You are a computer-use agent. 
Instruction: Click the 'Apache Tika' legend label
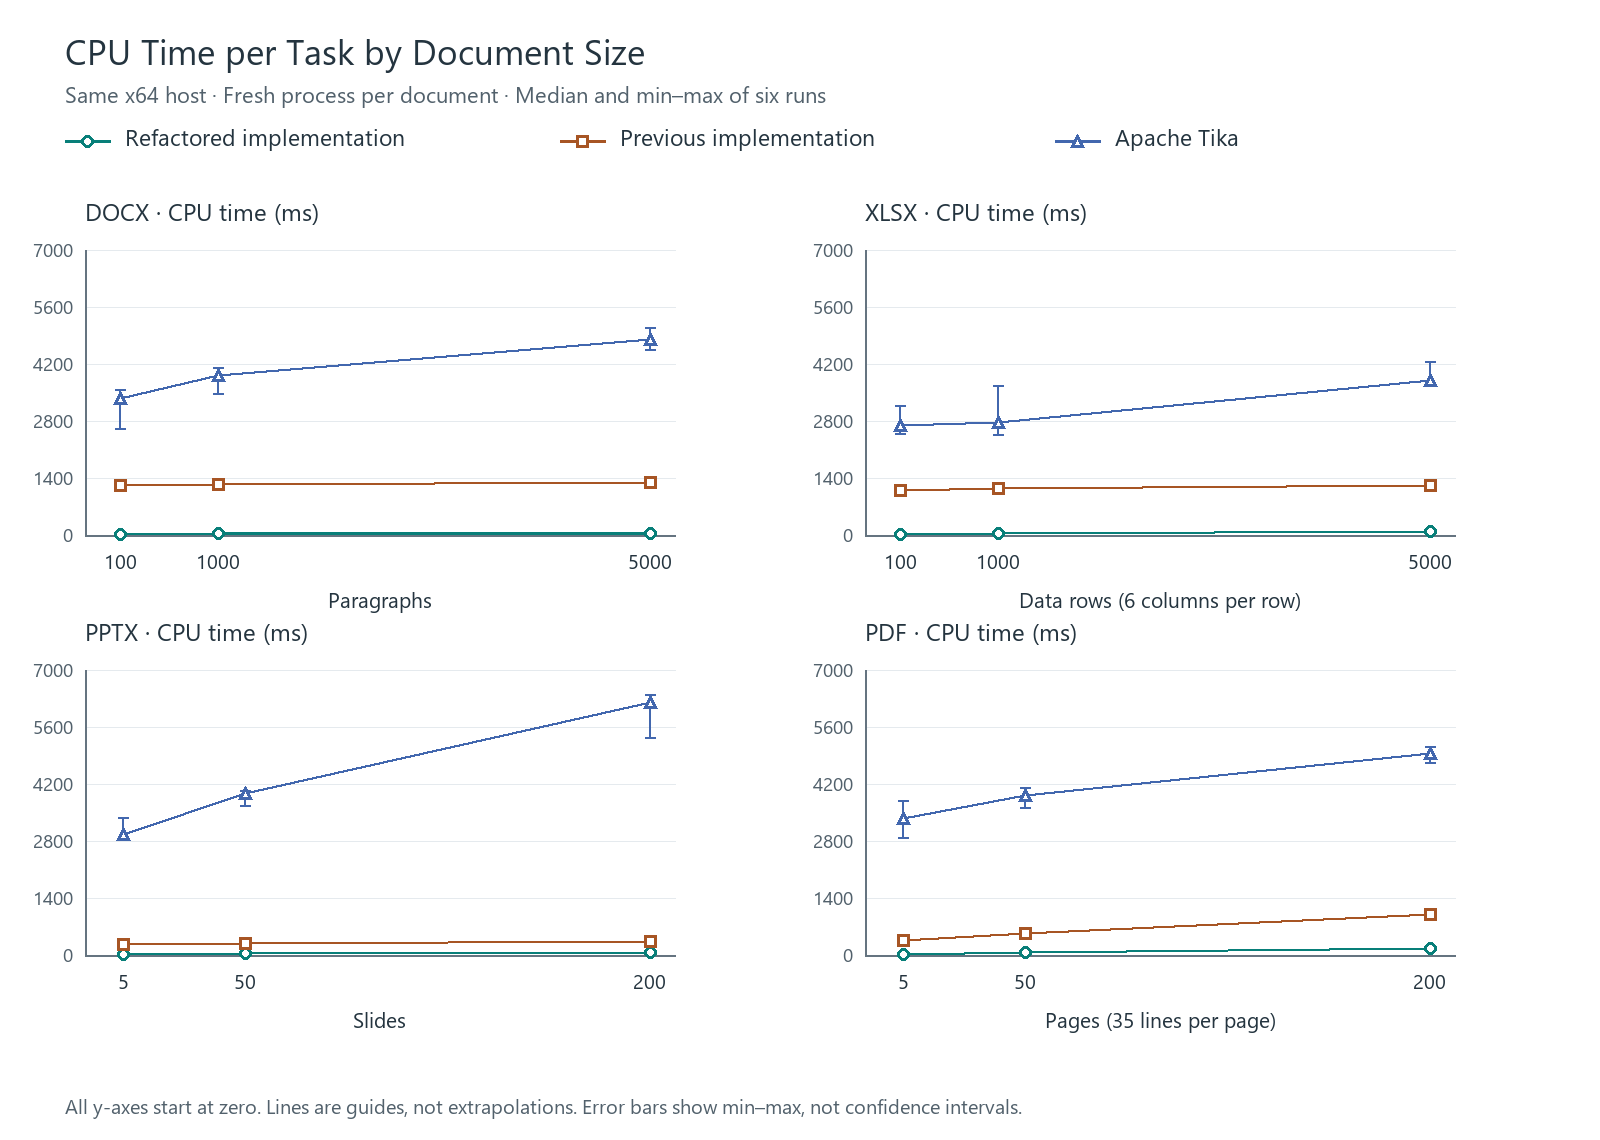[1176, 139]
